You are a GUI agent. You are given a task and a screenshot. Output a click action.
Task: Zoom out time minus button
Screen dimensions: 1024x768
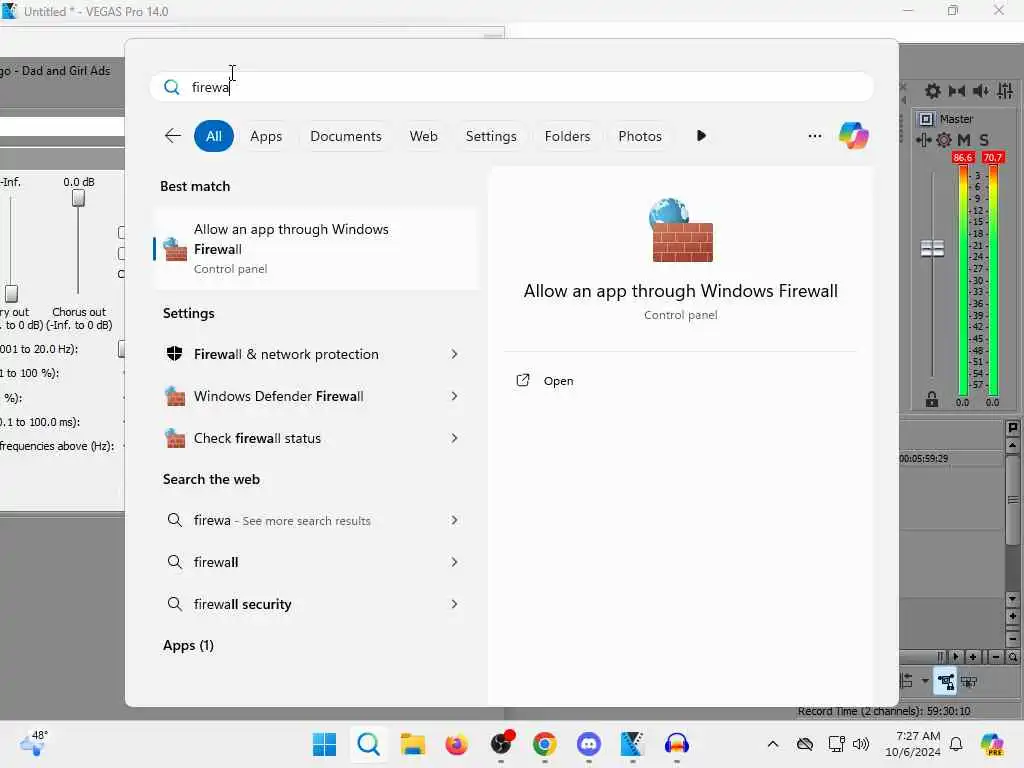995,656
